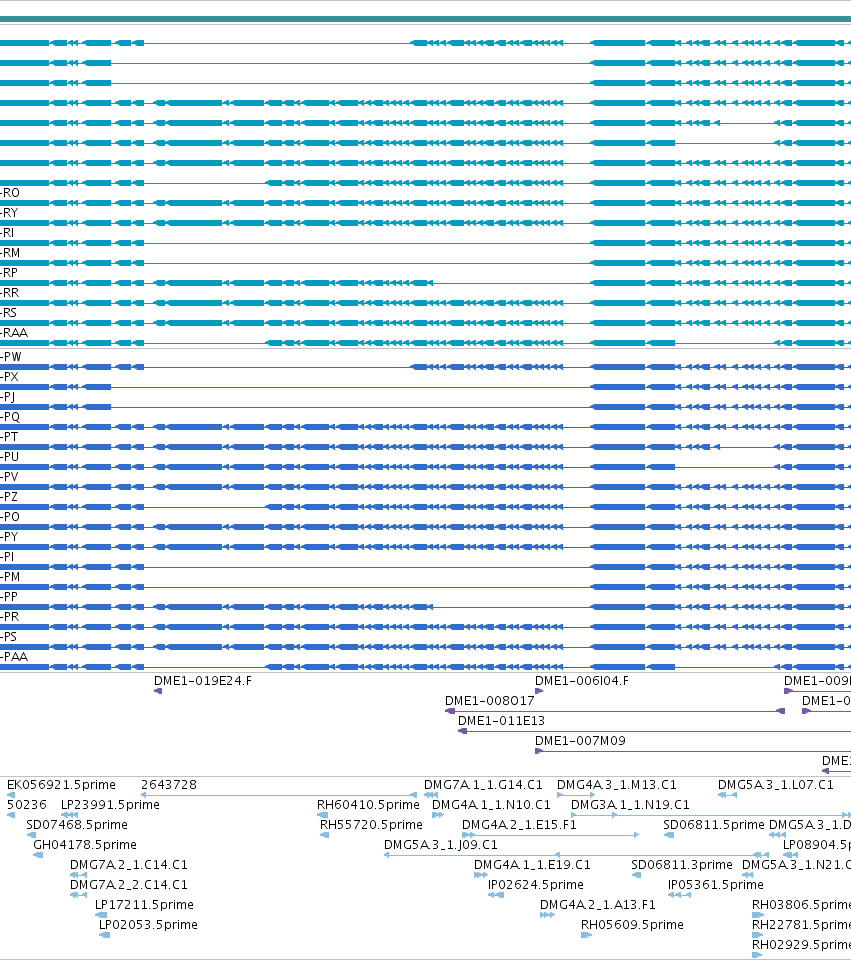
Task: Select the -PO protein label
Action: tap(10, 517)
